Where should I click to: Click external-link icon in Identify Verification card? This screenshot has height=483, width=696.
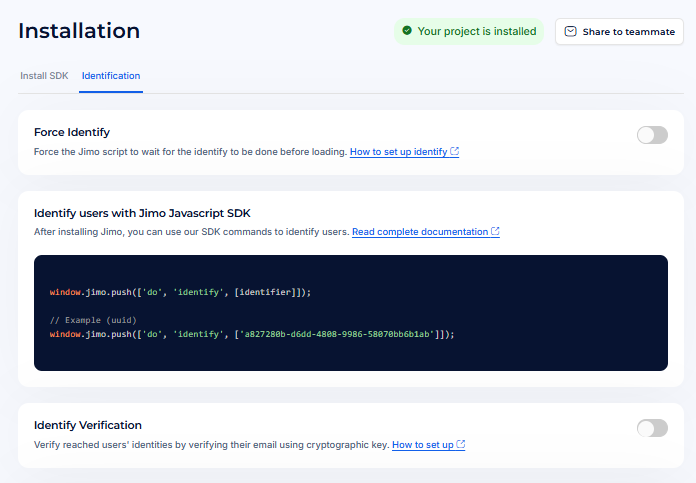[x=460, y=444]
